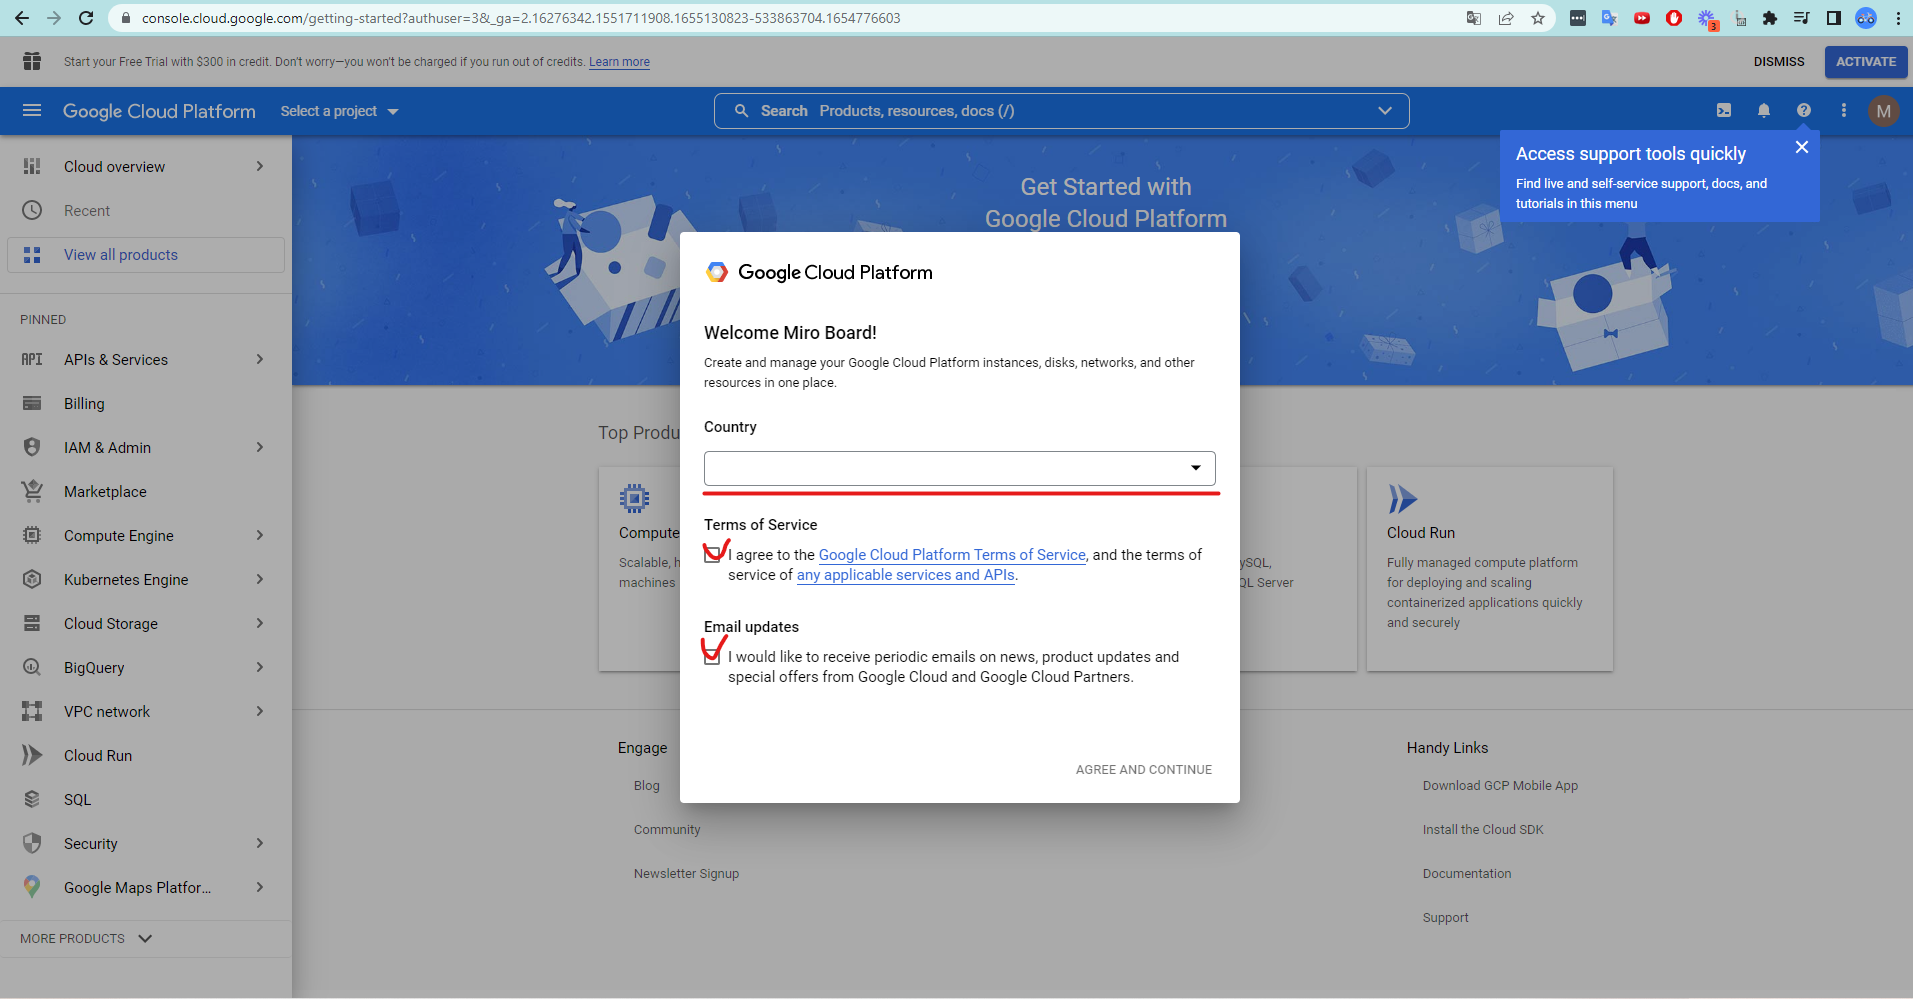Close the Access support tools tooltip
Viewport: 1913px width, 999px height.
pos(1802,148)
